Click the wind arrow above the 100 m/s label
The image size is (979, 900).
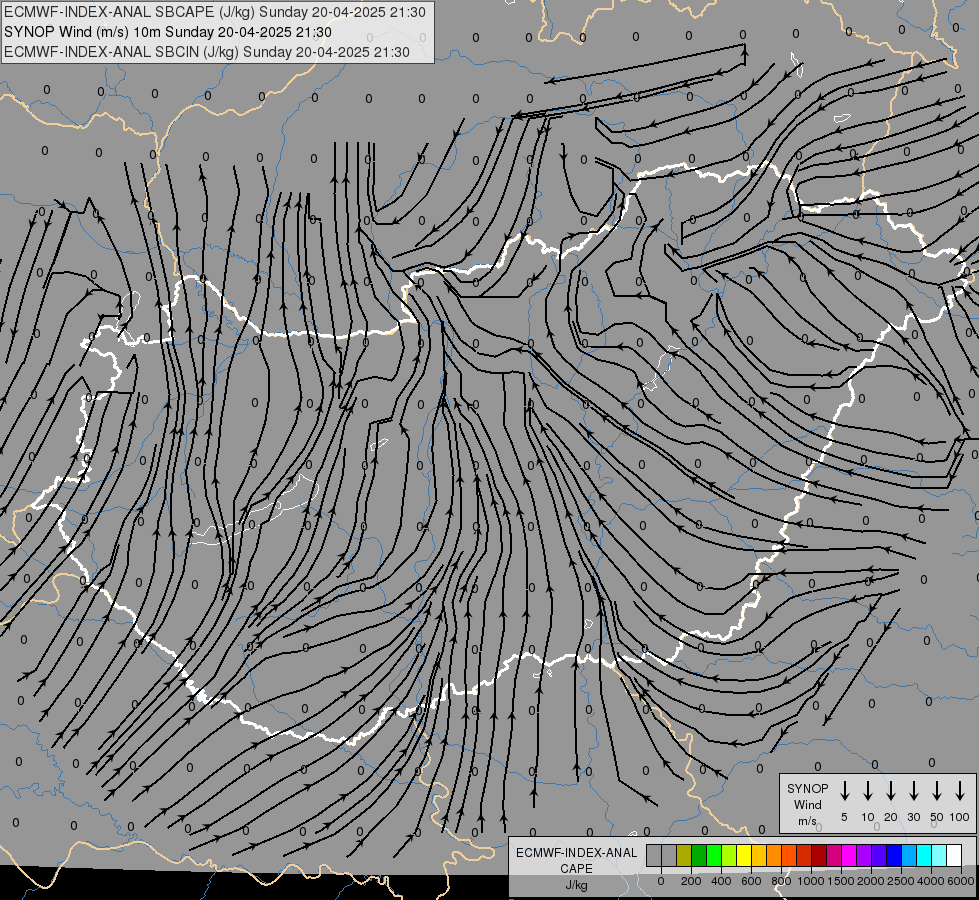[960, 790]
